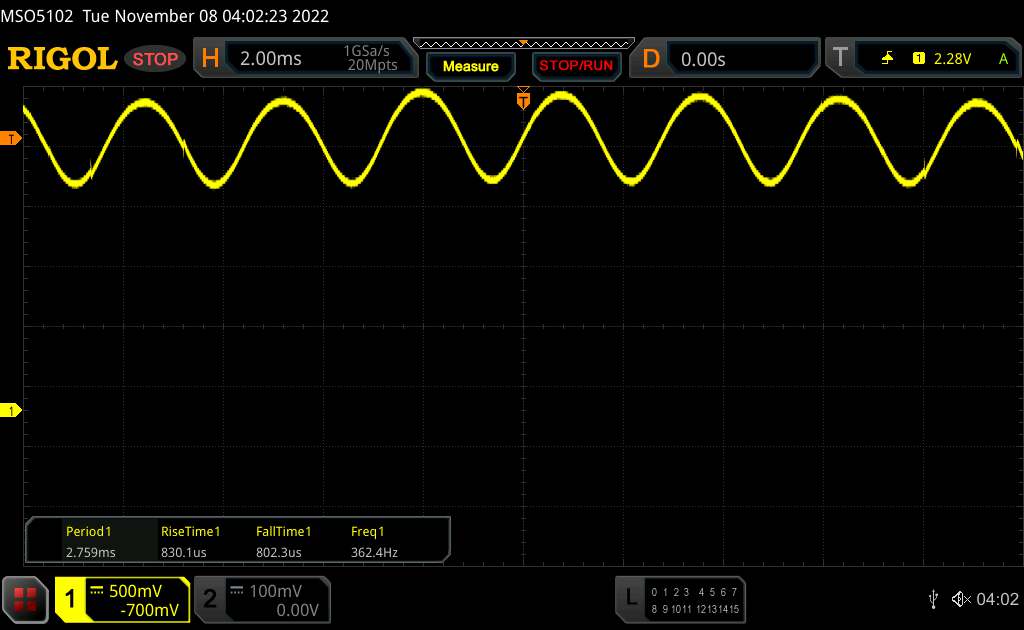Viewport: 1024px width, 630px height.
Task: Click the 2.759ms period value
Action: (90, 552)
